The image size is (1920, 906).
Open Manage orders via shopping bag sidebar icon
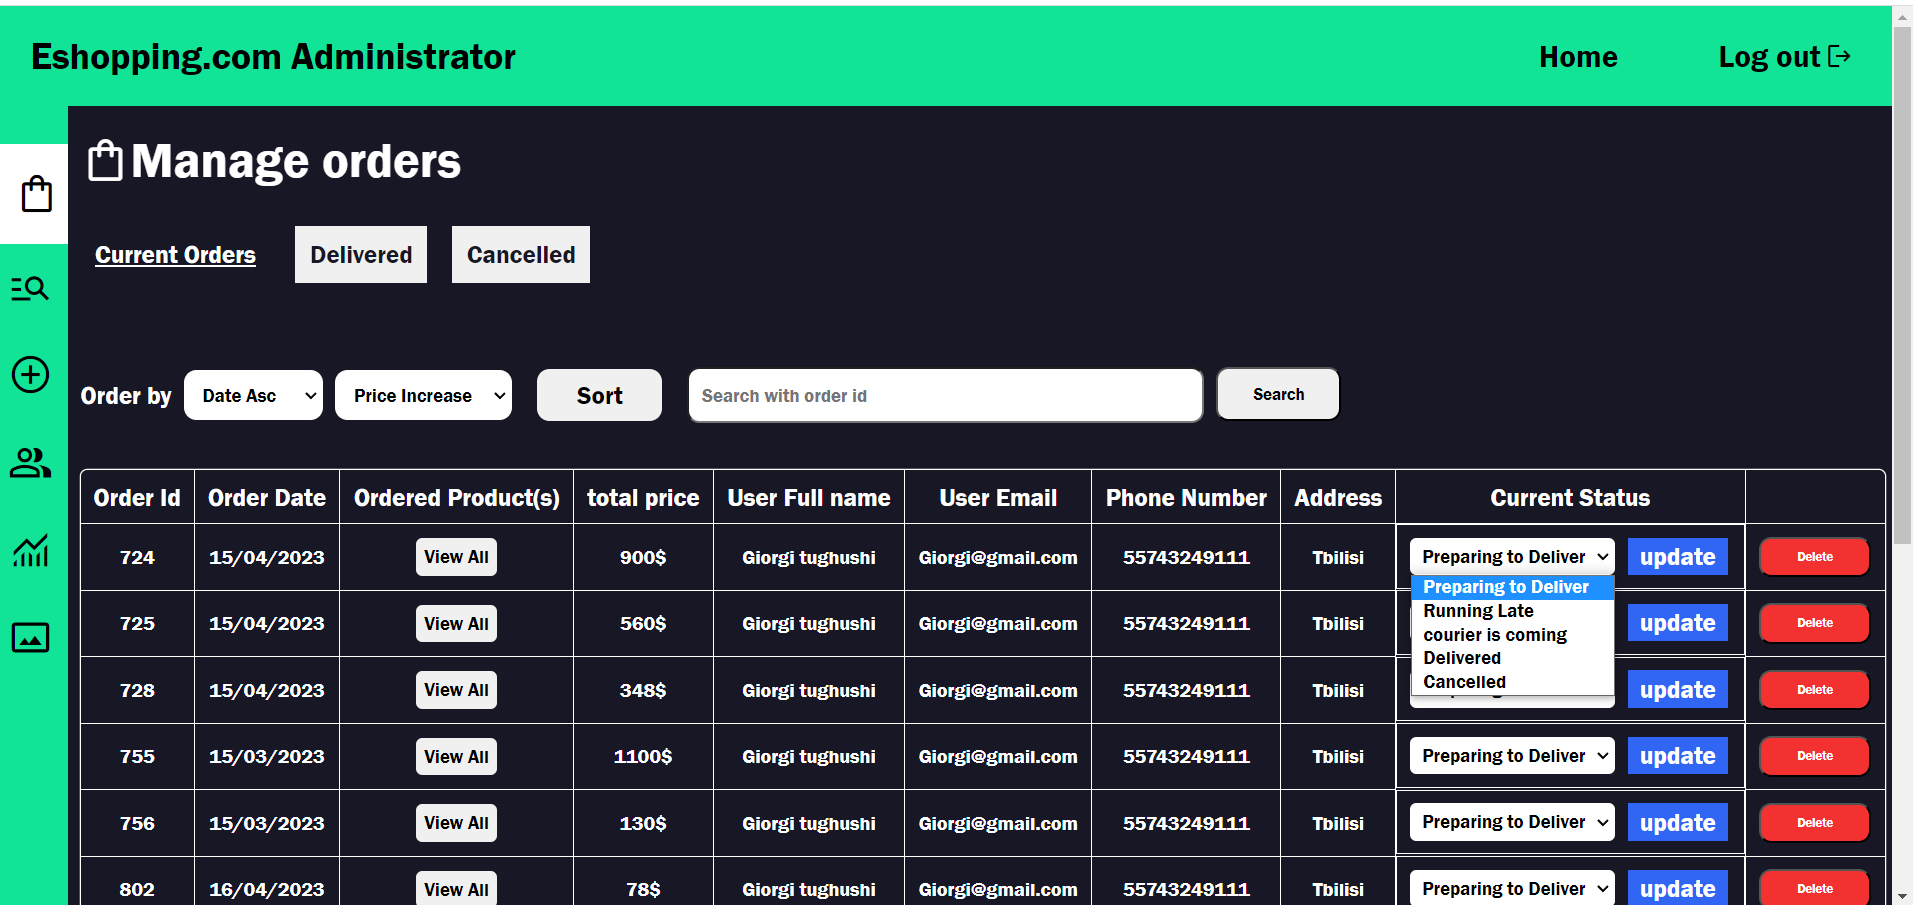[x=35, y=192]
